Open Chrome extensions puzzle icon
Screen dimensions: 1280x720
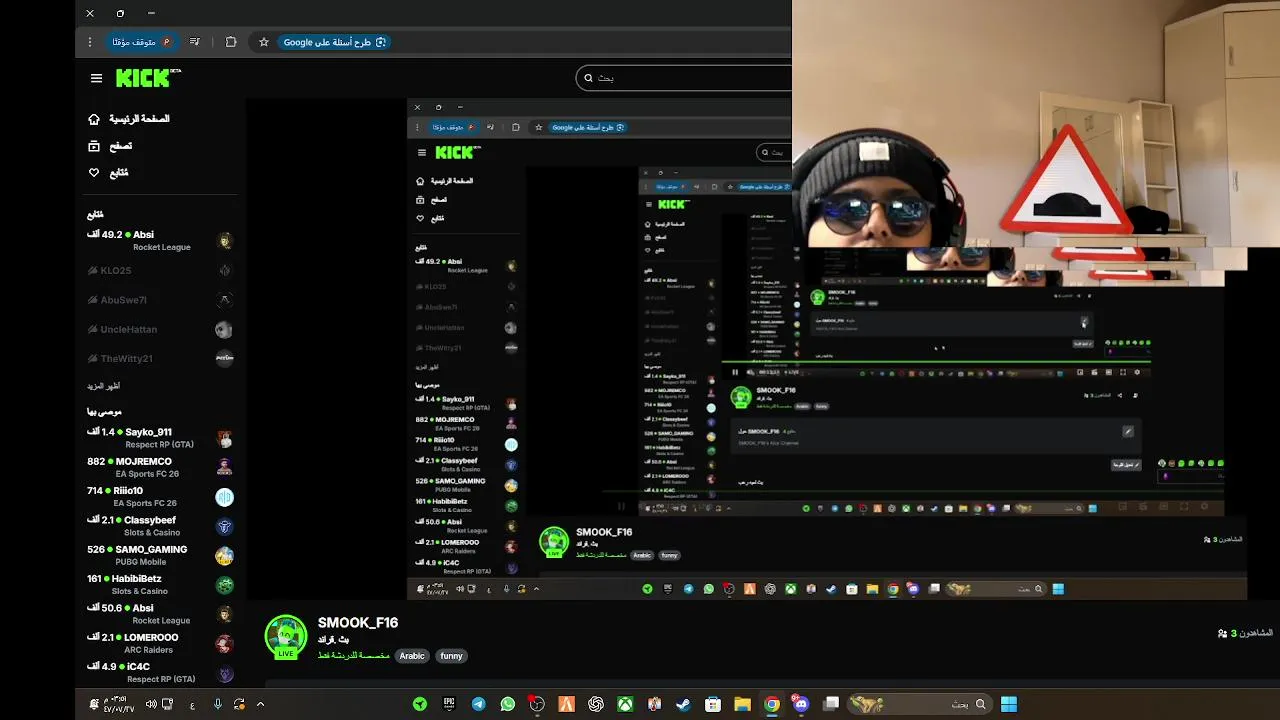231,42
